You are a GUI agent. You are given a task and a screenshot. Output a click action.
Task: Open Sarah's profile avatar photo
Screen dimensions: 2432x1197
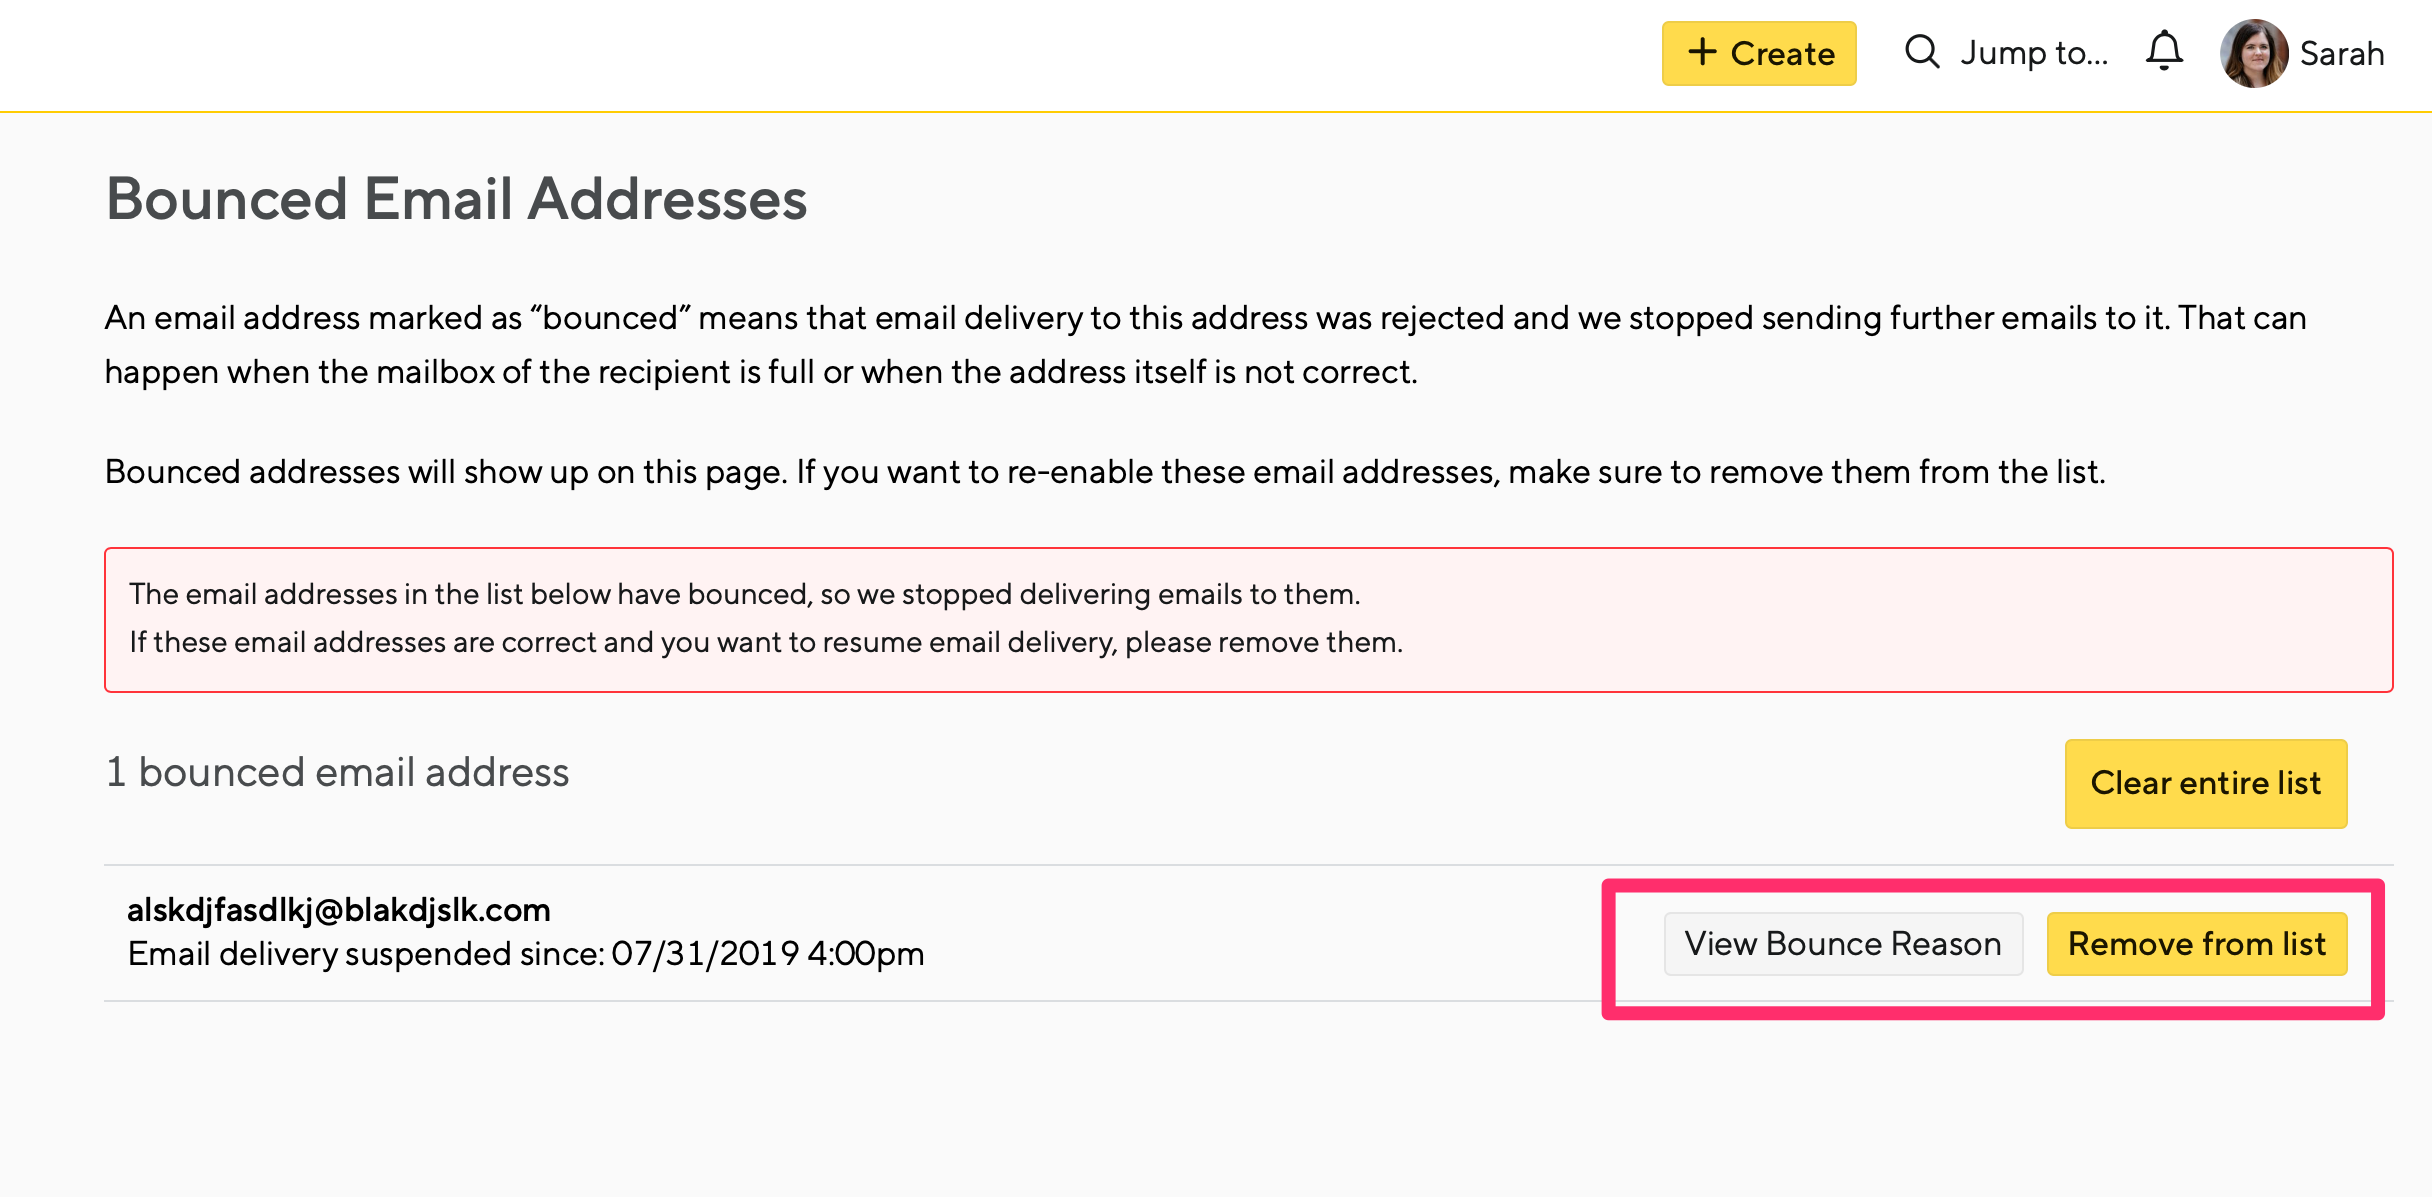click(x=2254, y=53)
